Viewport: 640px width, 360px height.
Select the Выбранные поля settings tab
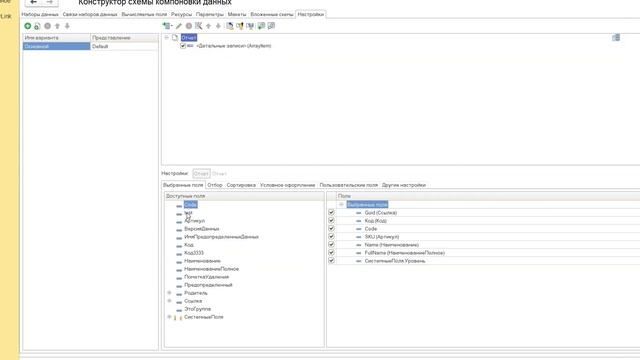tap(183, 185)
